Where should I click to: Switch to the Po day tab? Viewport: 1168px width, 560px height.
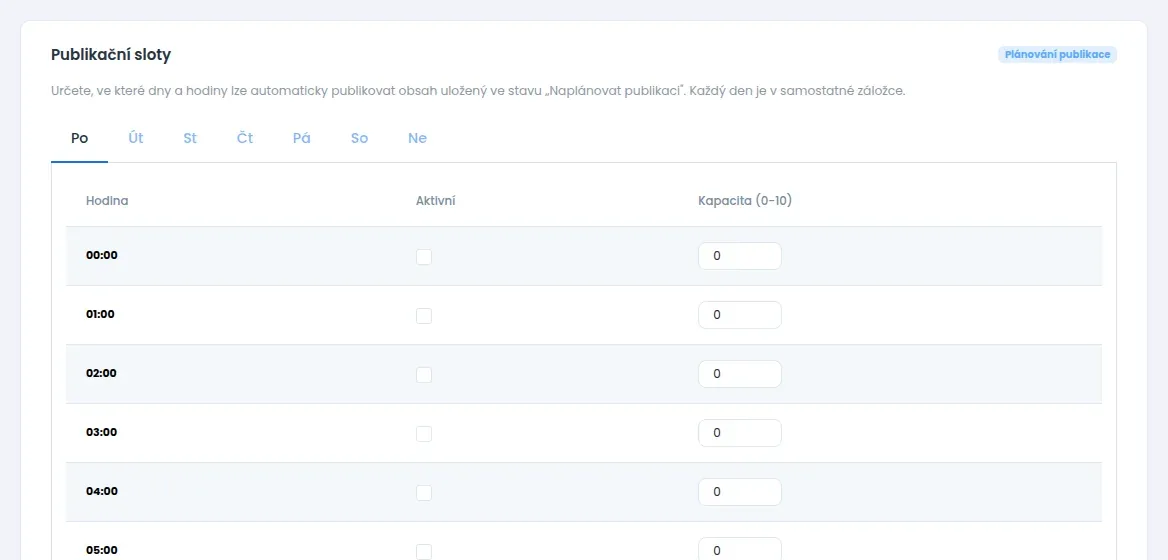point(80,139)
